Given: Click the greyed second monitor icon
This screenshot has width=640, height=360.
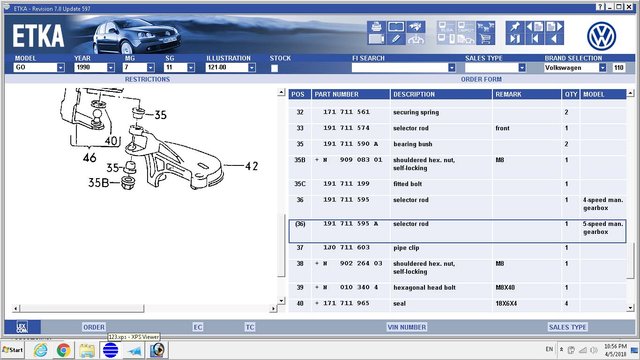Looking at the screenshot, I should pos(466,27).
